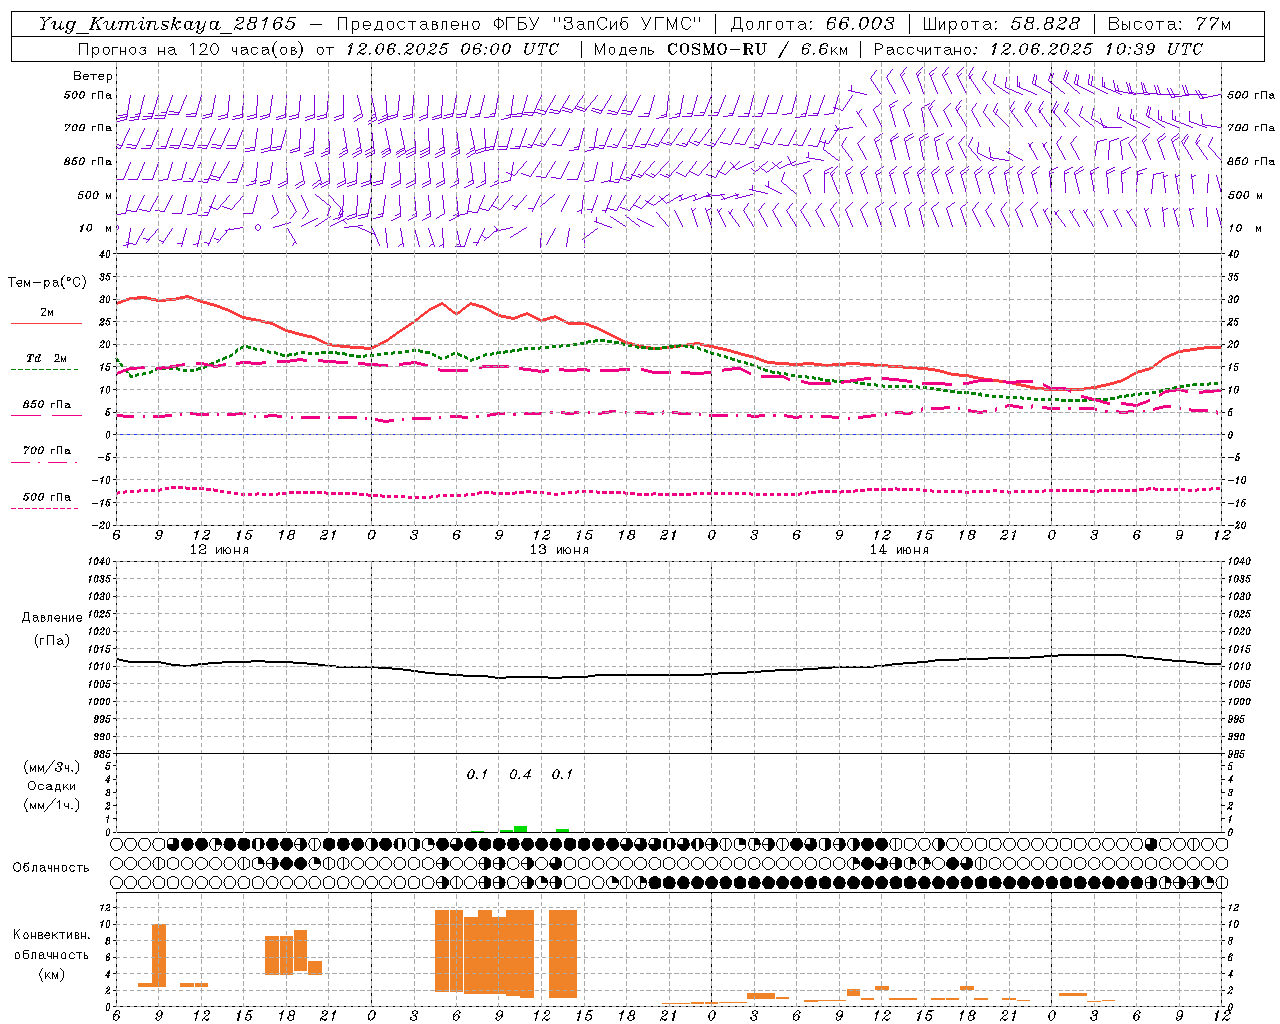1280x1024 pixels.
Task: Click the (км) convective cloud unit label
Action: (52, 973)
